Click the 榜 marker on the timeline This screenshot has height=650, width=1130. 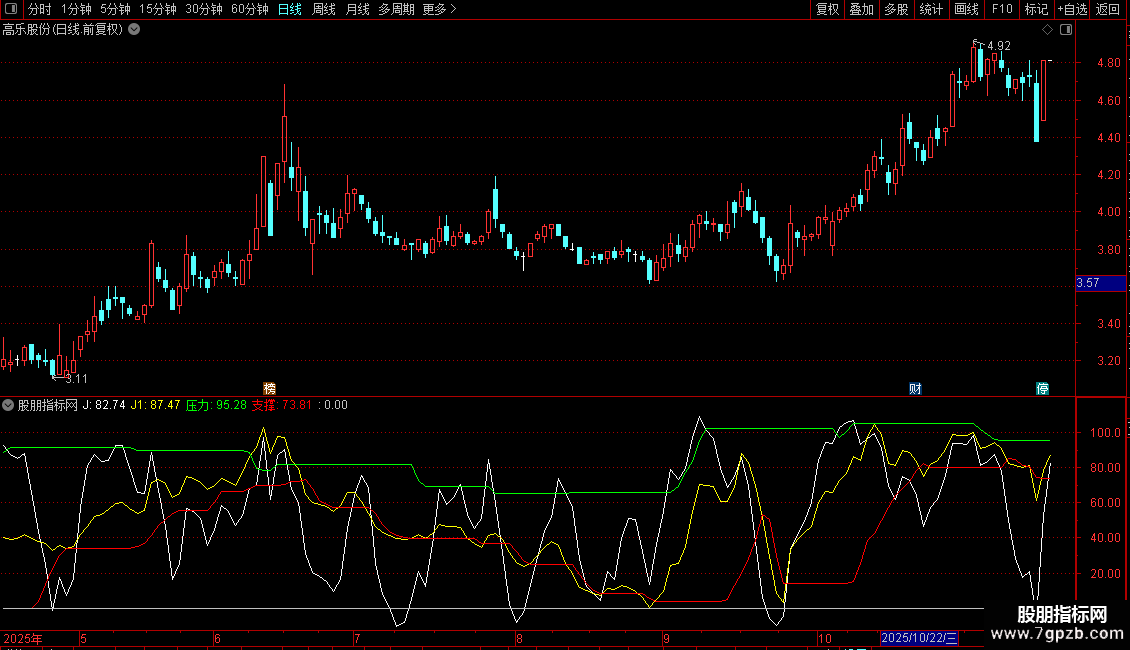tap(269, 388)
